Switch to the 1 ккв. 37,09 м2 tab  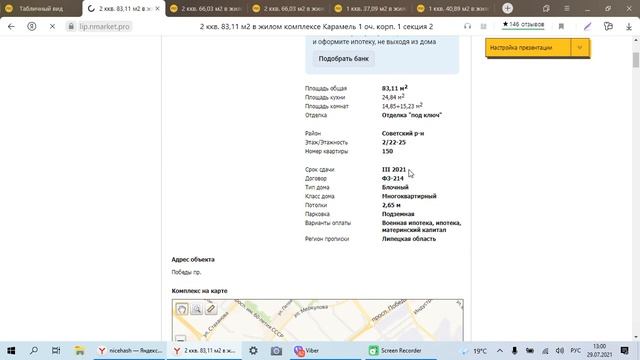[x=371, y=9]
